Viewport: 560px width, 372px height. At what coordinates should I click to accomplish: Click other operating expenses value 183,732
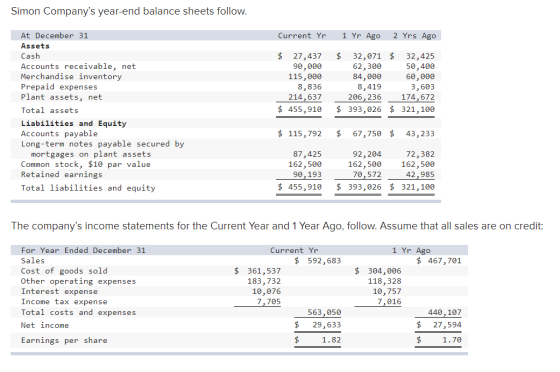coord(264,281)
